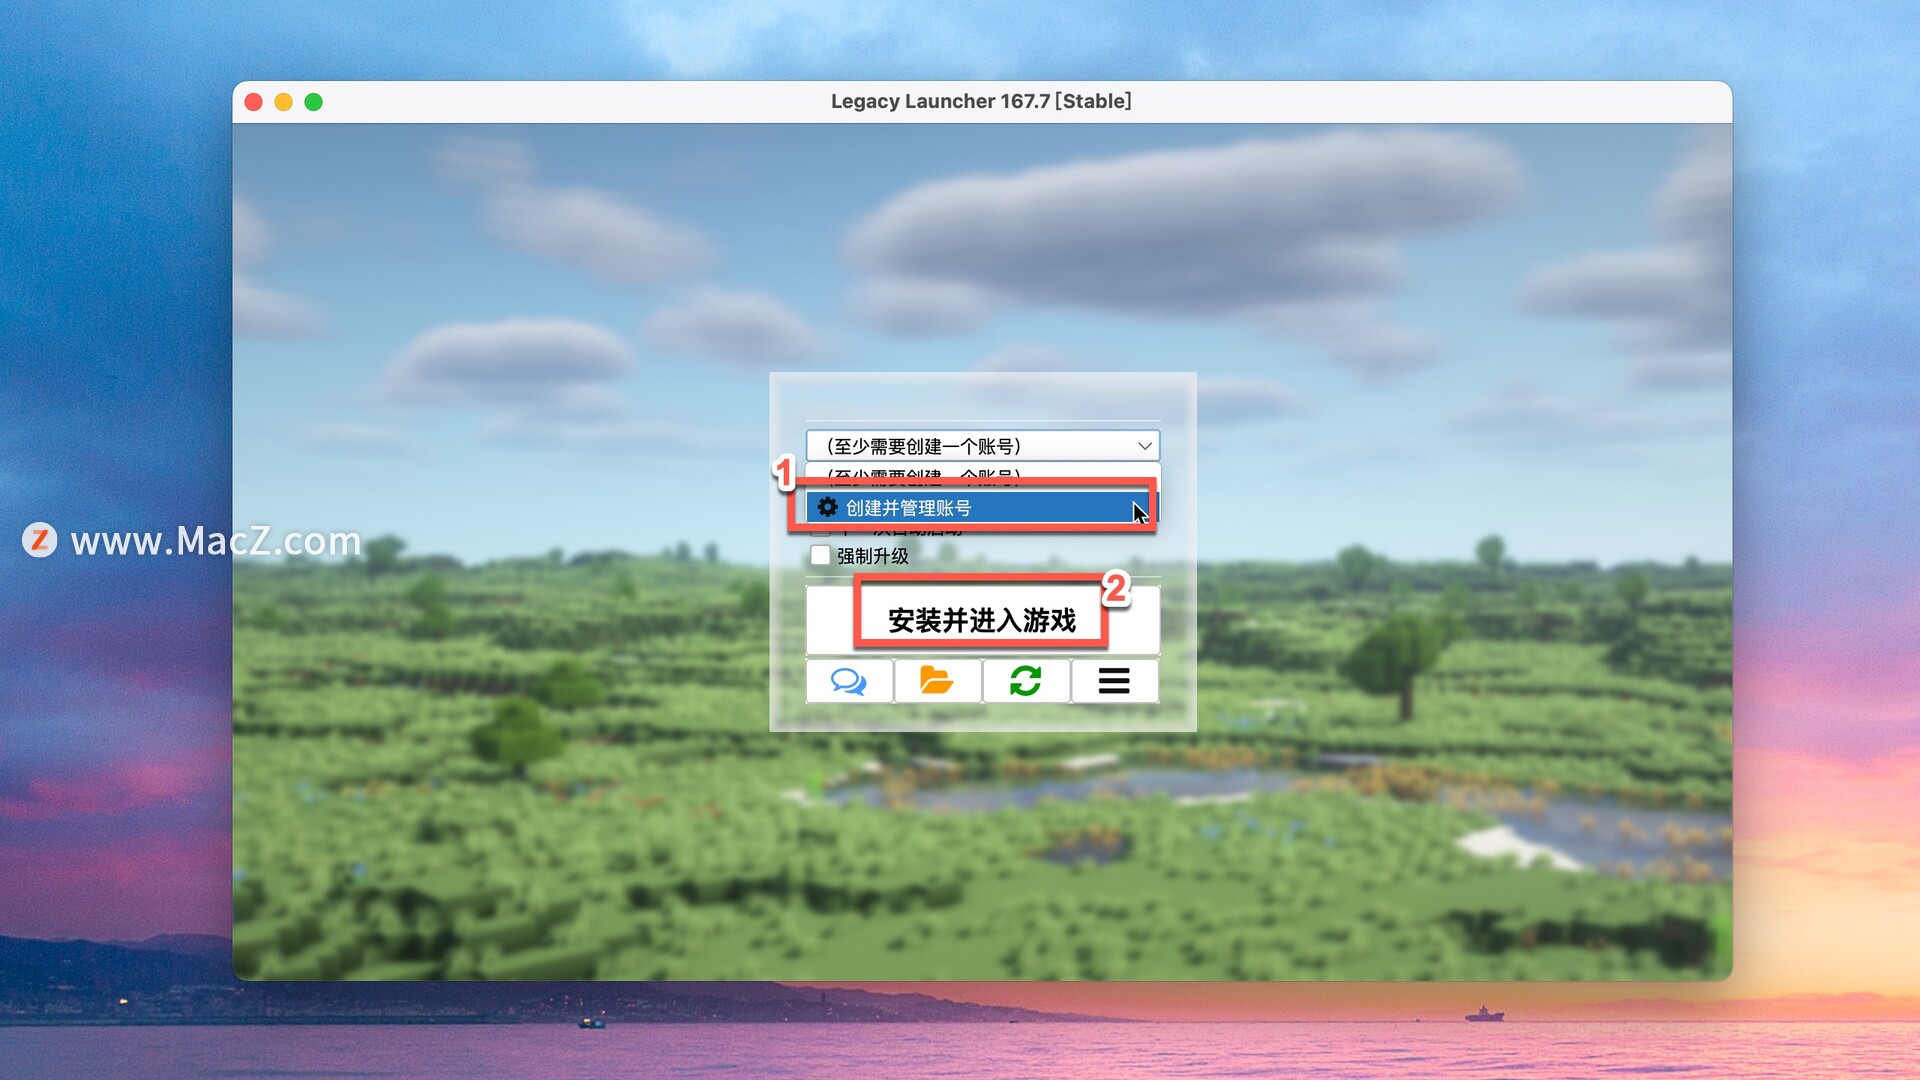Click the green refresh arrows icon
Image resolution: width=1920 pixels, height=1080 pixels.
tap(1026, 681)
